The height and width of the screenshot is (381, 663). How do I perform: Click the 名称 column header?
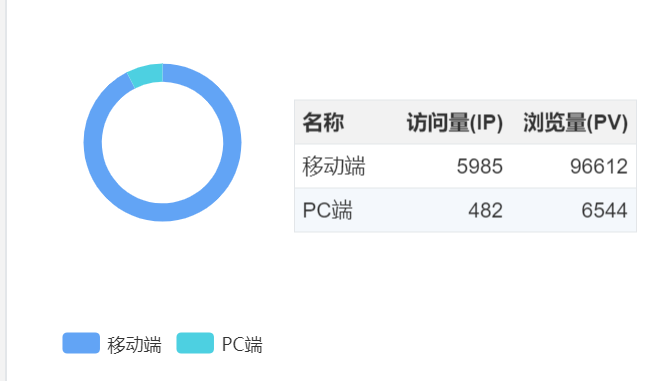[x=323, y=123]
